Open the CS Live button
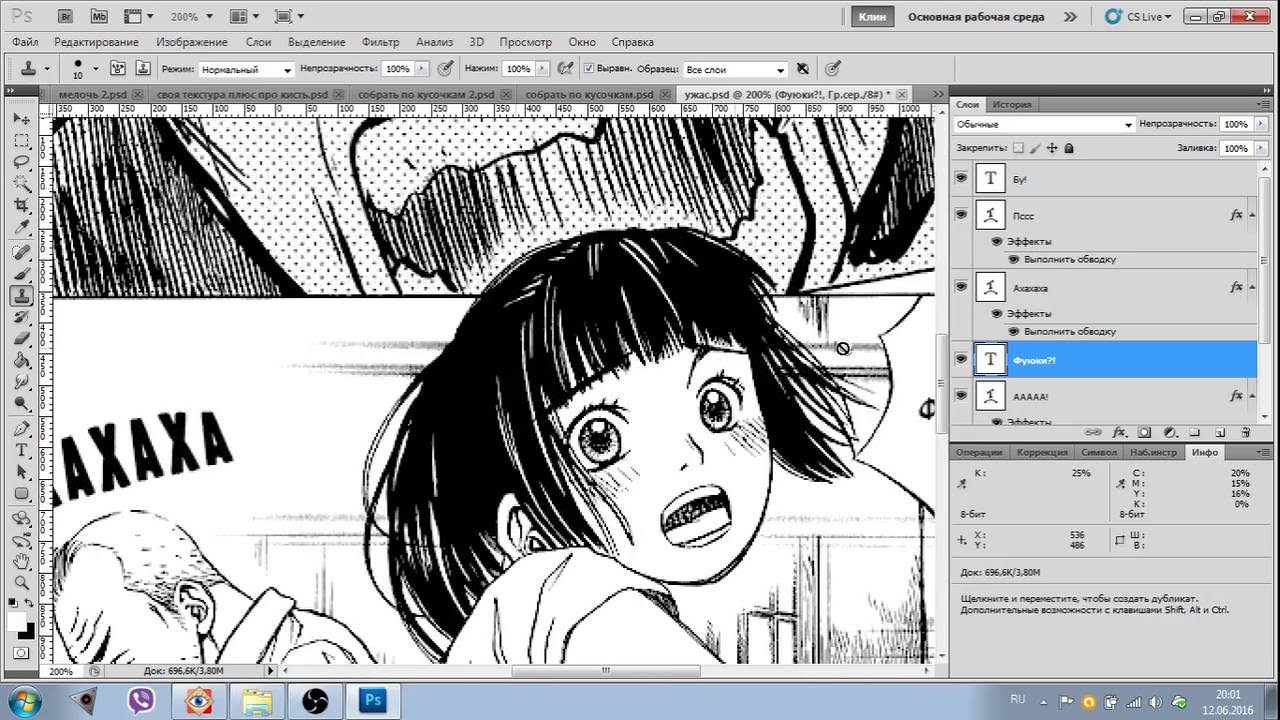The height and width of the screenshot is (720, 1280). click(1138, 17)
